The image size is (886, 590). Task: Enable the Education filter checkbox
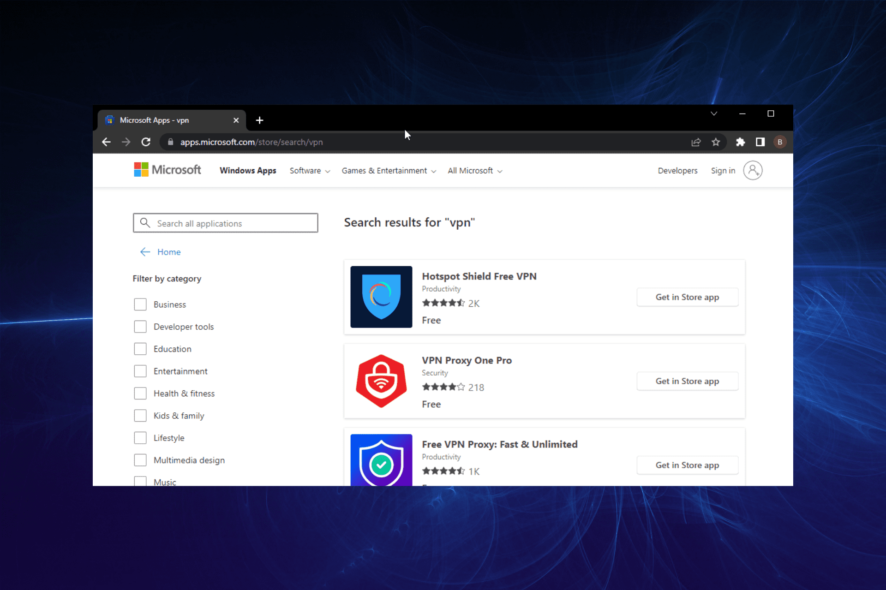(140, 349)
